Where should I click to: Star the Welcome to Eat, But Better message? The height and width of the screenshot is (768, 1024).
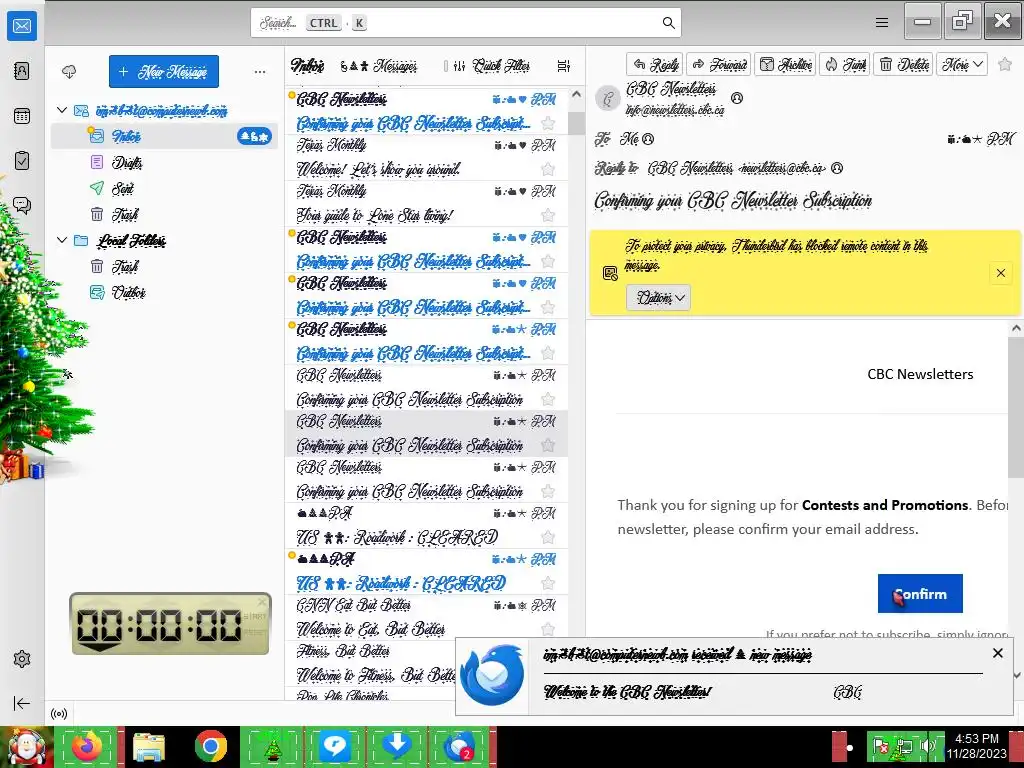pos(548,629)
